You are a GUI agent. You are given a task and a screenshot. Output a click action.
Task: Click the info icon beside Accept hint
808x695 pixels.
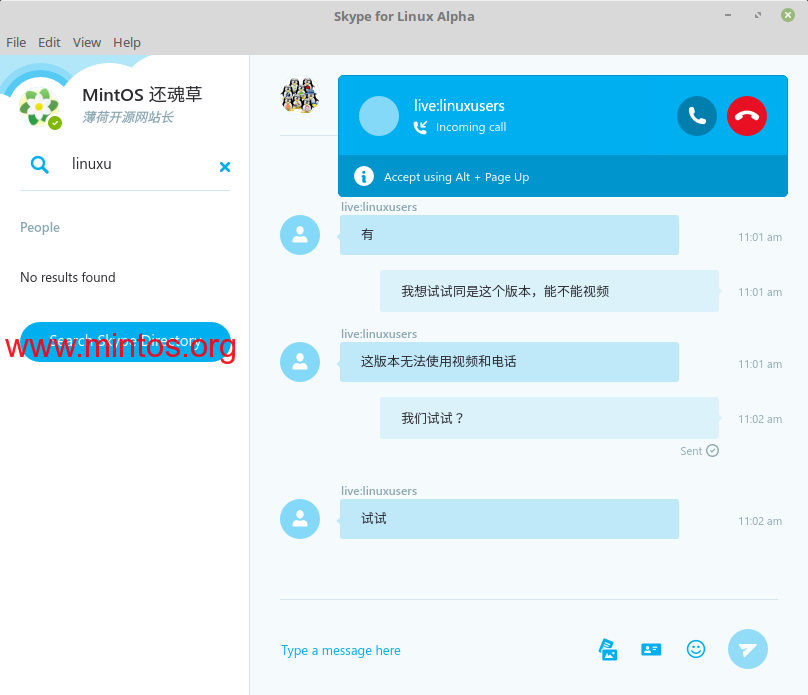point(364,176)
